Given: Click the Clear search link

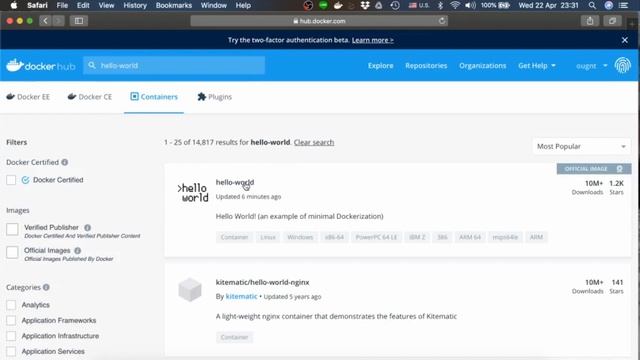Looking at the screenshot, I should (314, 142).
